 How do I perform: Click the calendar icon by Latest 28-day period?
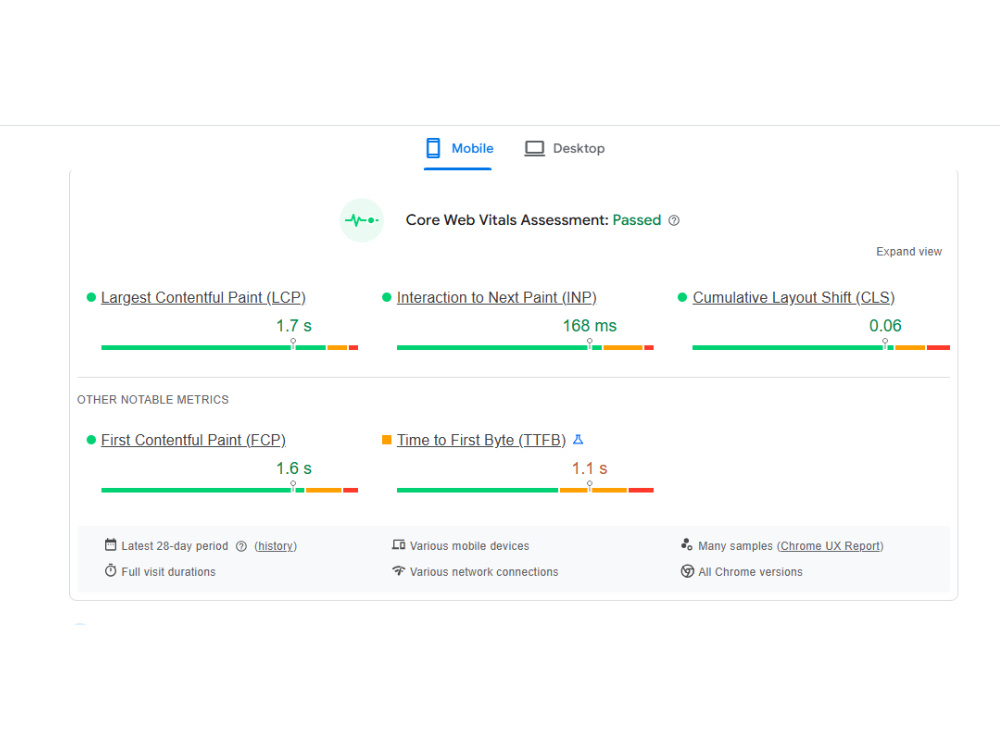pos(110,545)
